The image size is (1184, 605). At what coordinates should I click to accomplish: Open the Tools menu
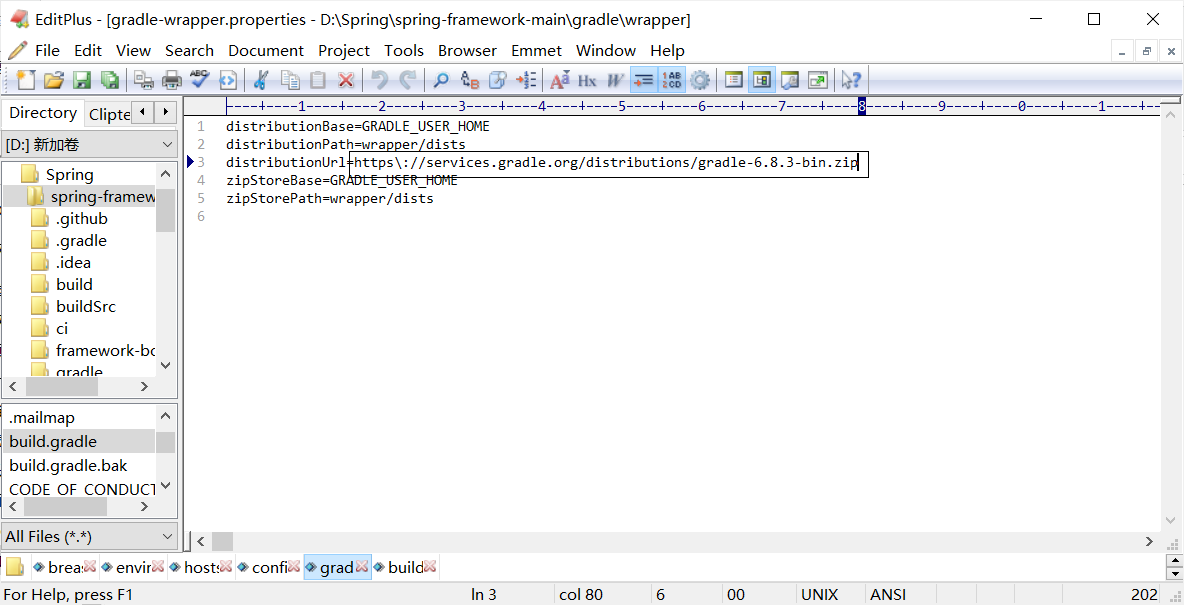pyautogui.click(x=404, y=51)
